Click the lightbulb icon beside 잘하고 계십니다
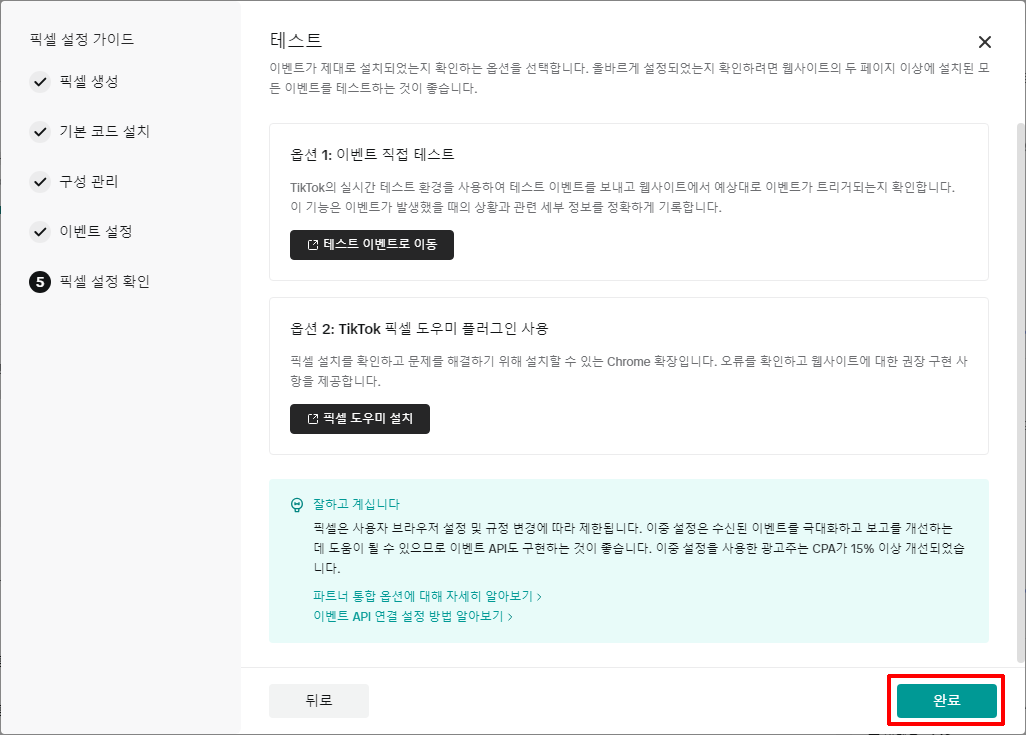This screenshot has width=1026, height=735. point(296,505)
